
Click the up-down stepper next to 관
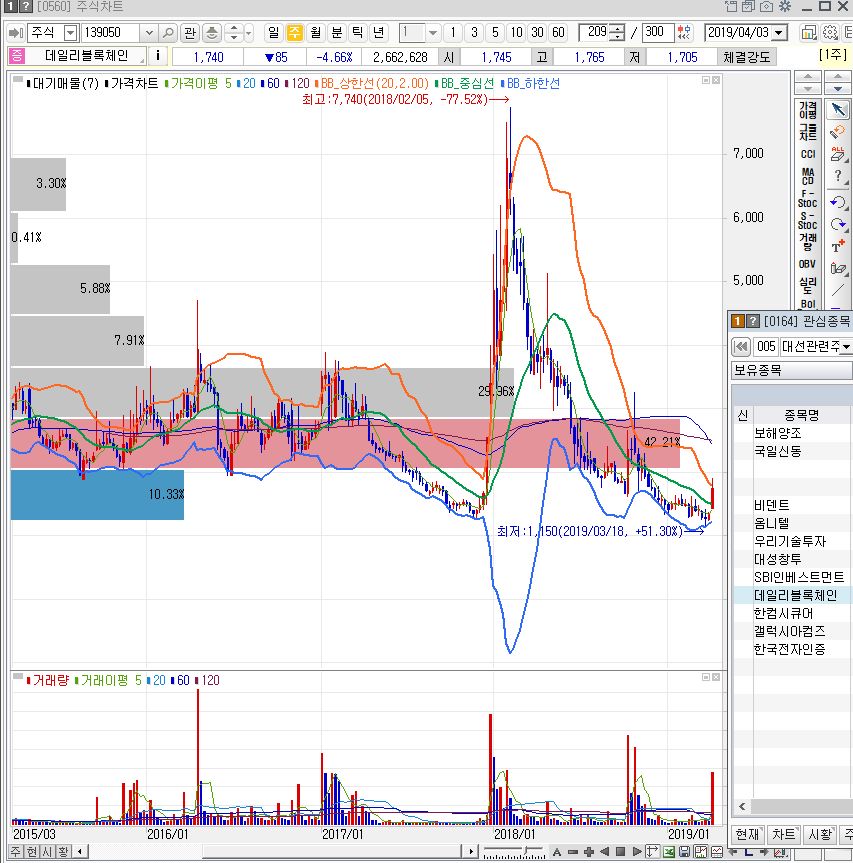[234, 32]
